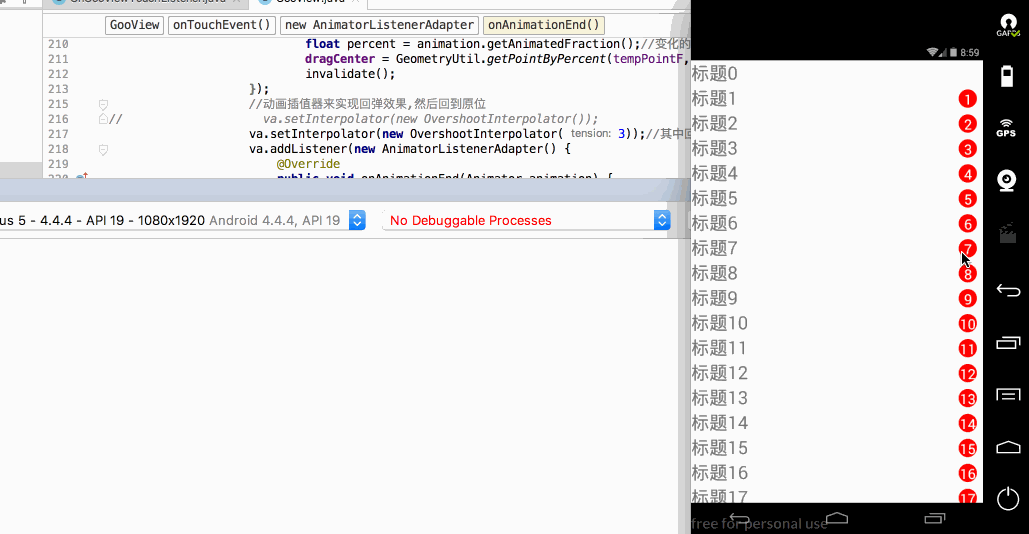Click line number 217 in gutter
This screenshot has height=534, width=1029.
tap(58, 134)
